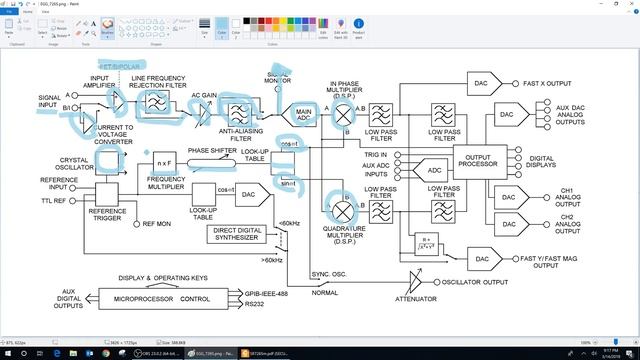Click the Select rectangle tool
640x360 pixels.
pyautogui.click(x=42, y=24)
